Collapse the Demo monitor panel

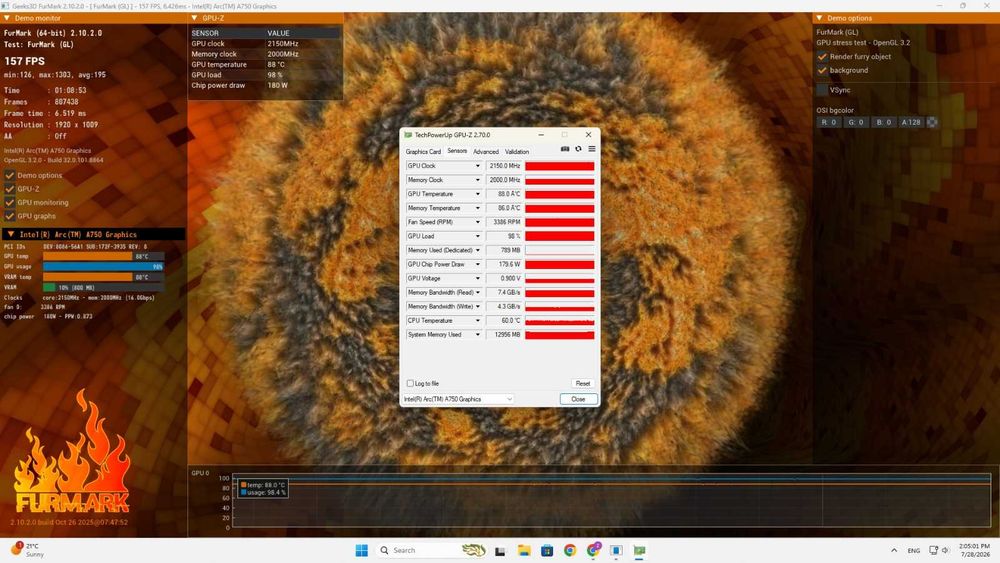click(x=7, y=18)
